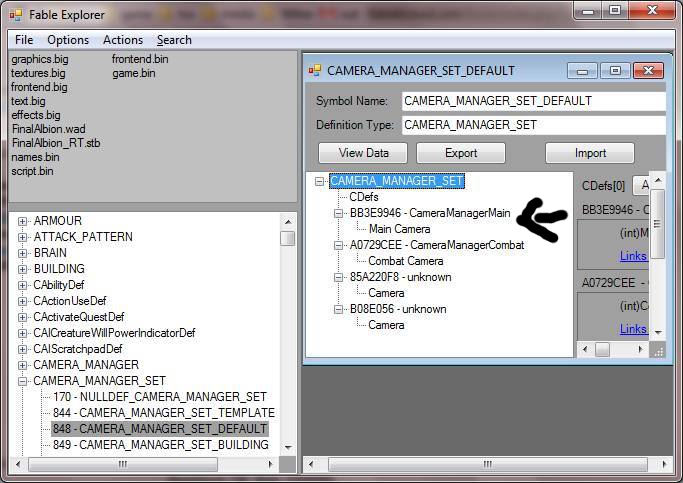Open the File menu
Viewport: 683px width, 483px height.
click(x=24, y=40)
